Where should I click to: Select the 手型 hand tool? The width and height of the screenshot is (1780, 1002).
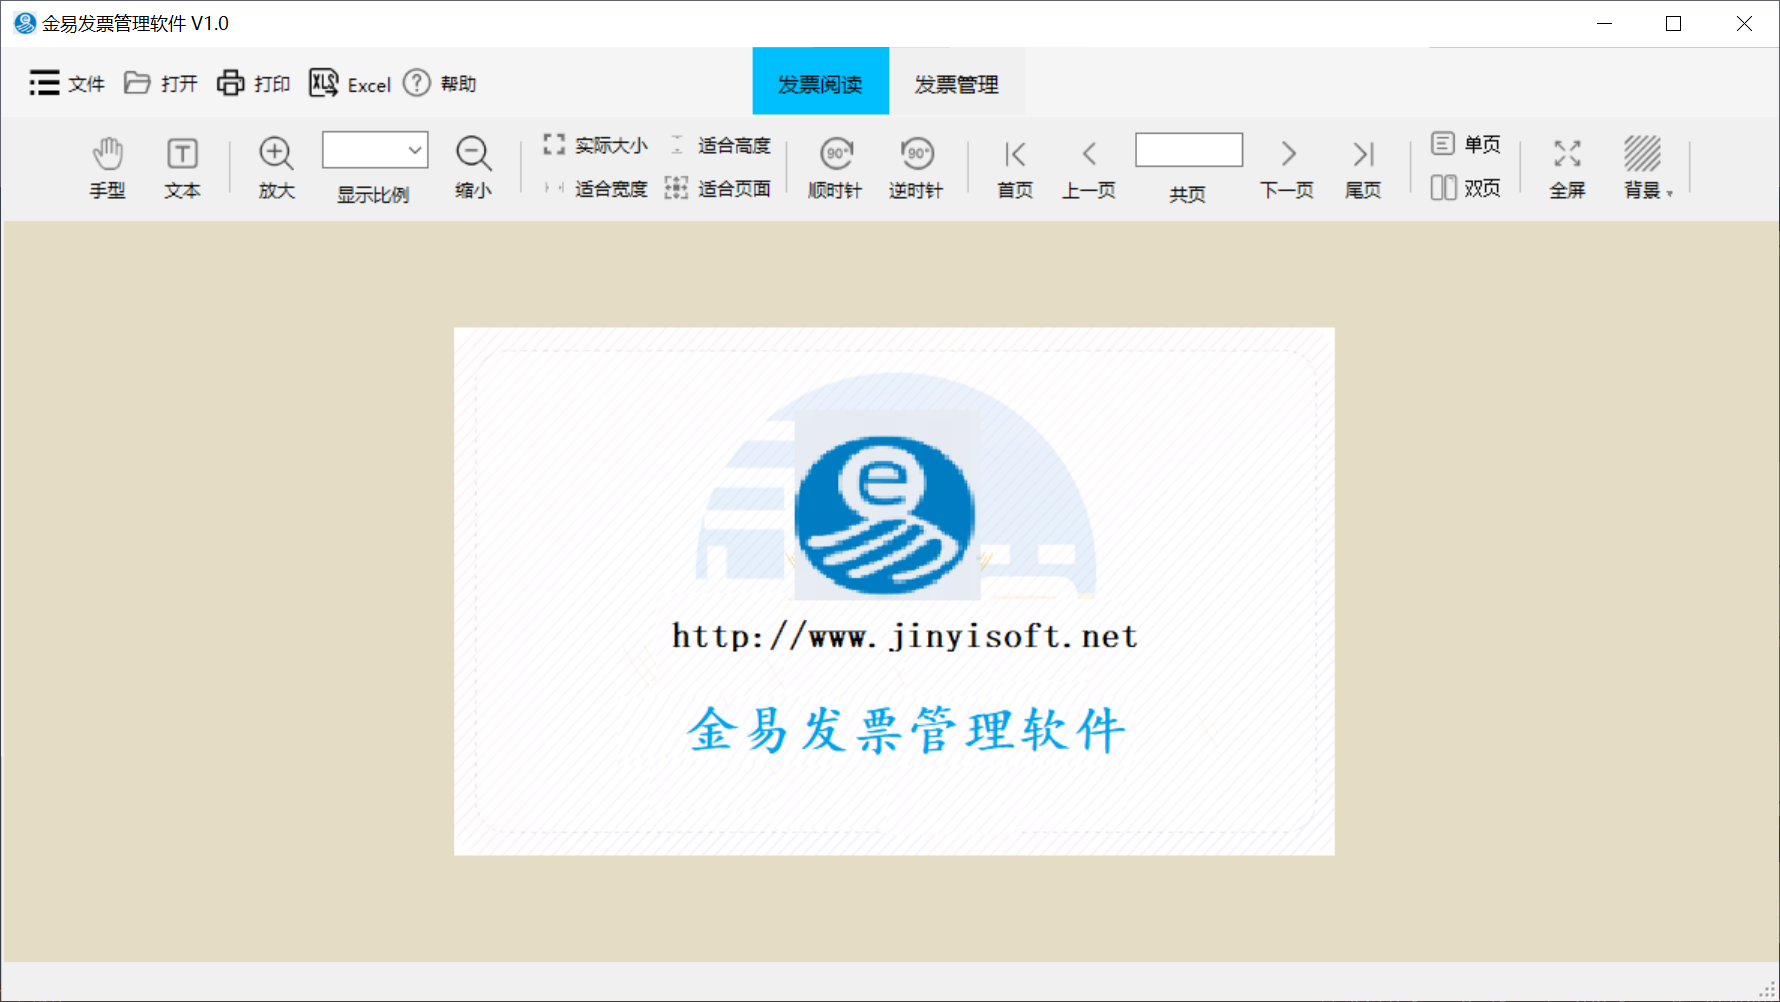(108, 168)
